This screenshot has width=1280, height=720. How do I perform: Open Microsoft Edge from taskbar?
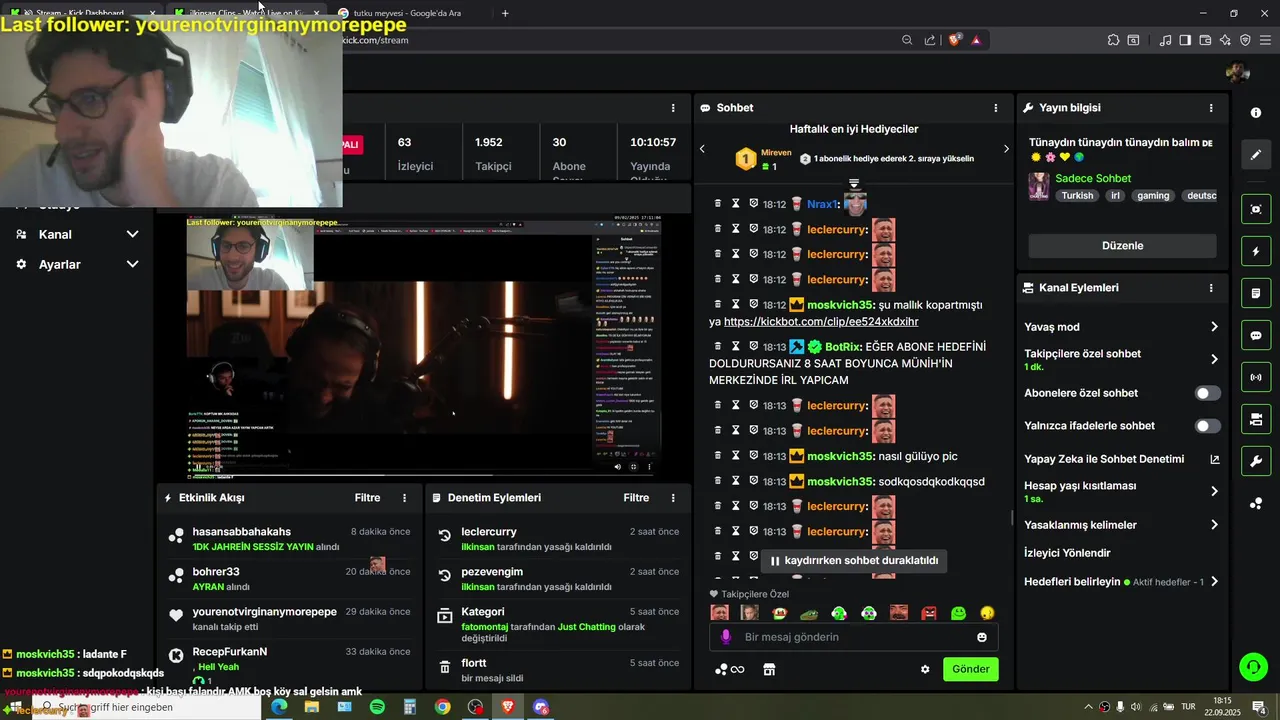coord(279,707)
